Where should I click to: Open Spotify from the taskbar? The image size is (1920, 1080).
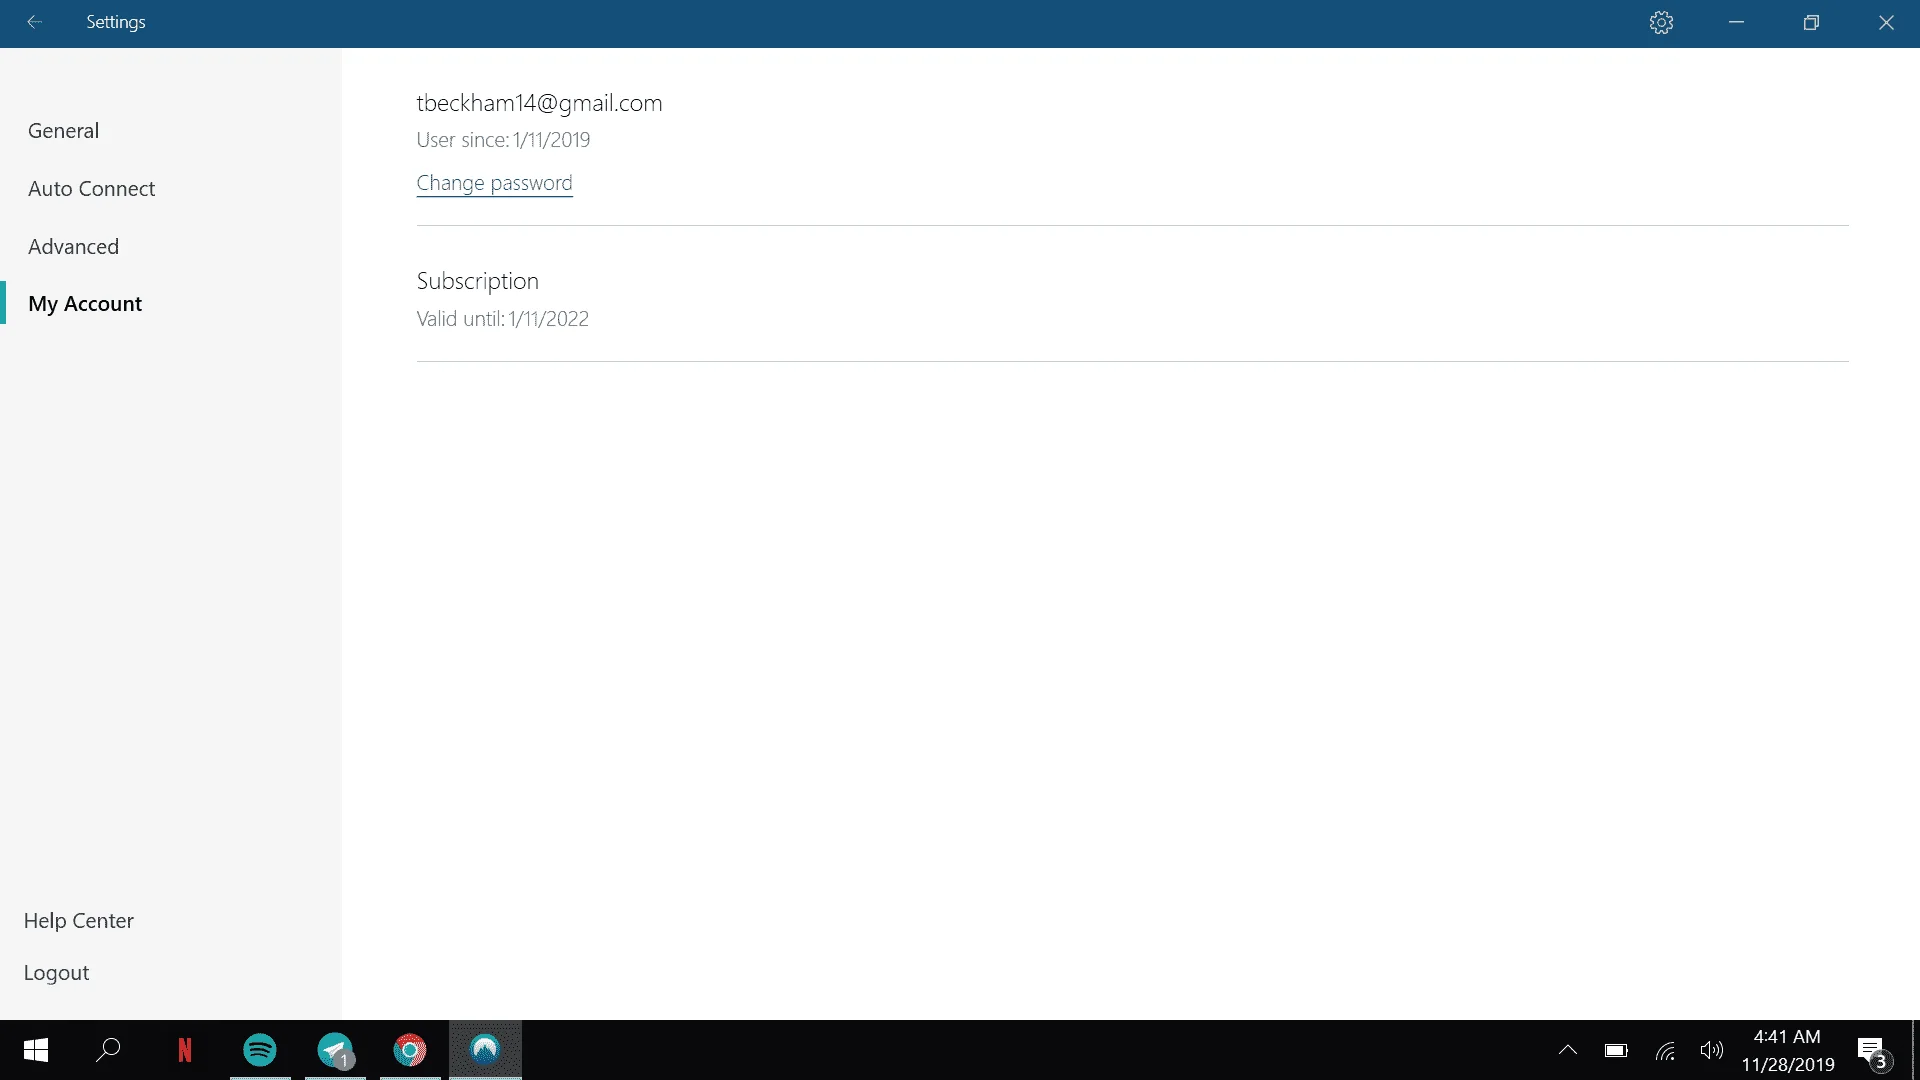tap(260, 1050)
